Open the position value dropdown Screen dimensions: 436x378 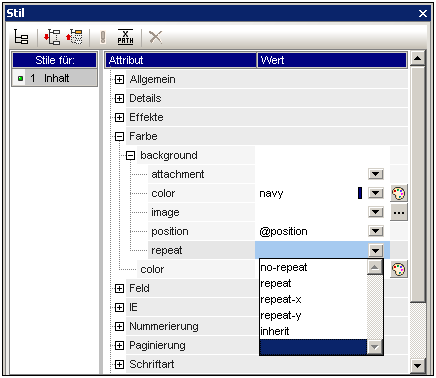click(x=376, y=231)
